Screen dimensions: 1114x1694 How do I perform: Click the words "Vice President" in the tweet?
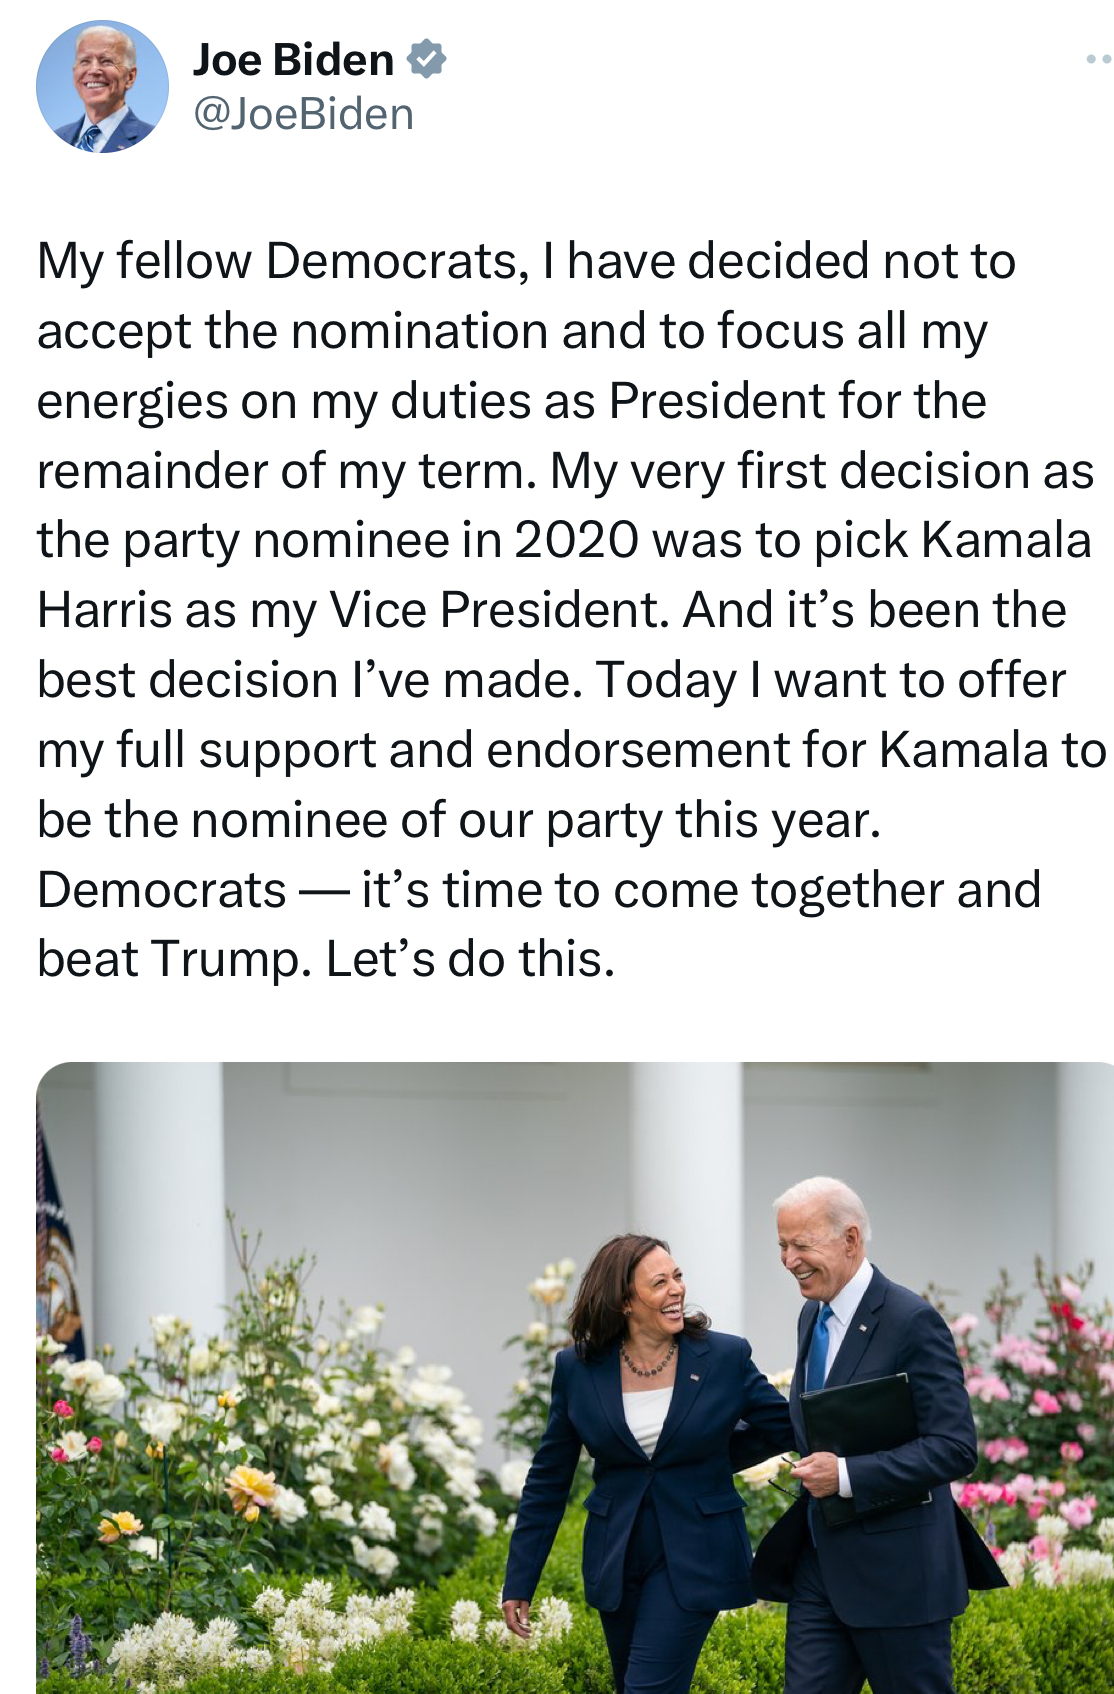500,610
